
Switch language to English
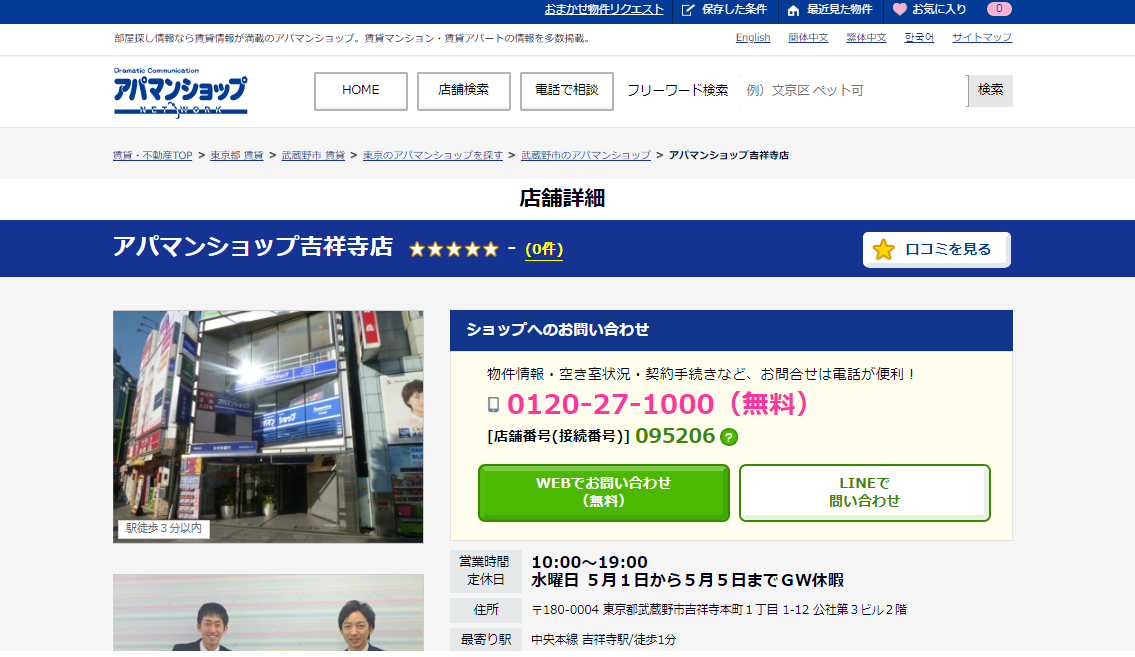point(753,38)
